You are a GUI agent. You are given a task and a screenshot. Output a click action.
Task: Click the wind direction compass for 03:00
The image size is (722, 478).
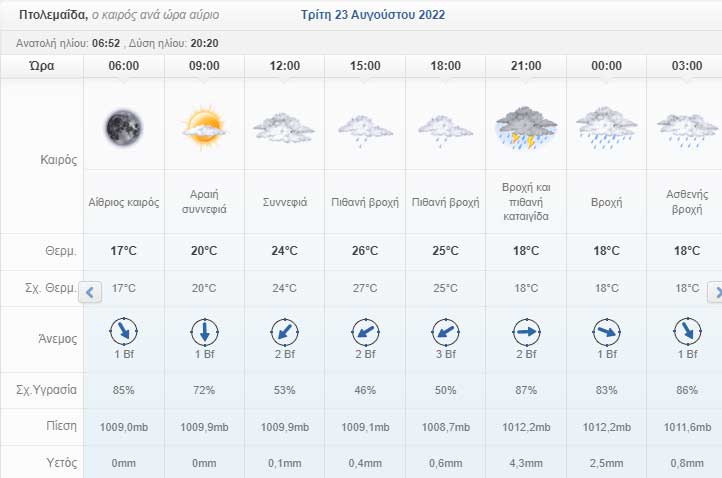(687, 332)
